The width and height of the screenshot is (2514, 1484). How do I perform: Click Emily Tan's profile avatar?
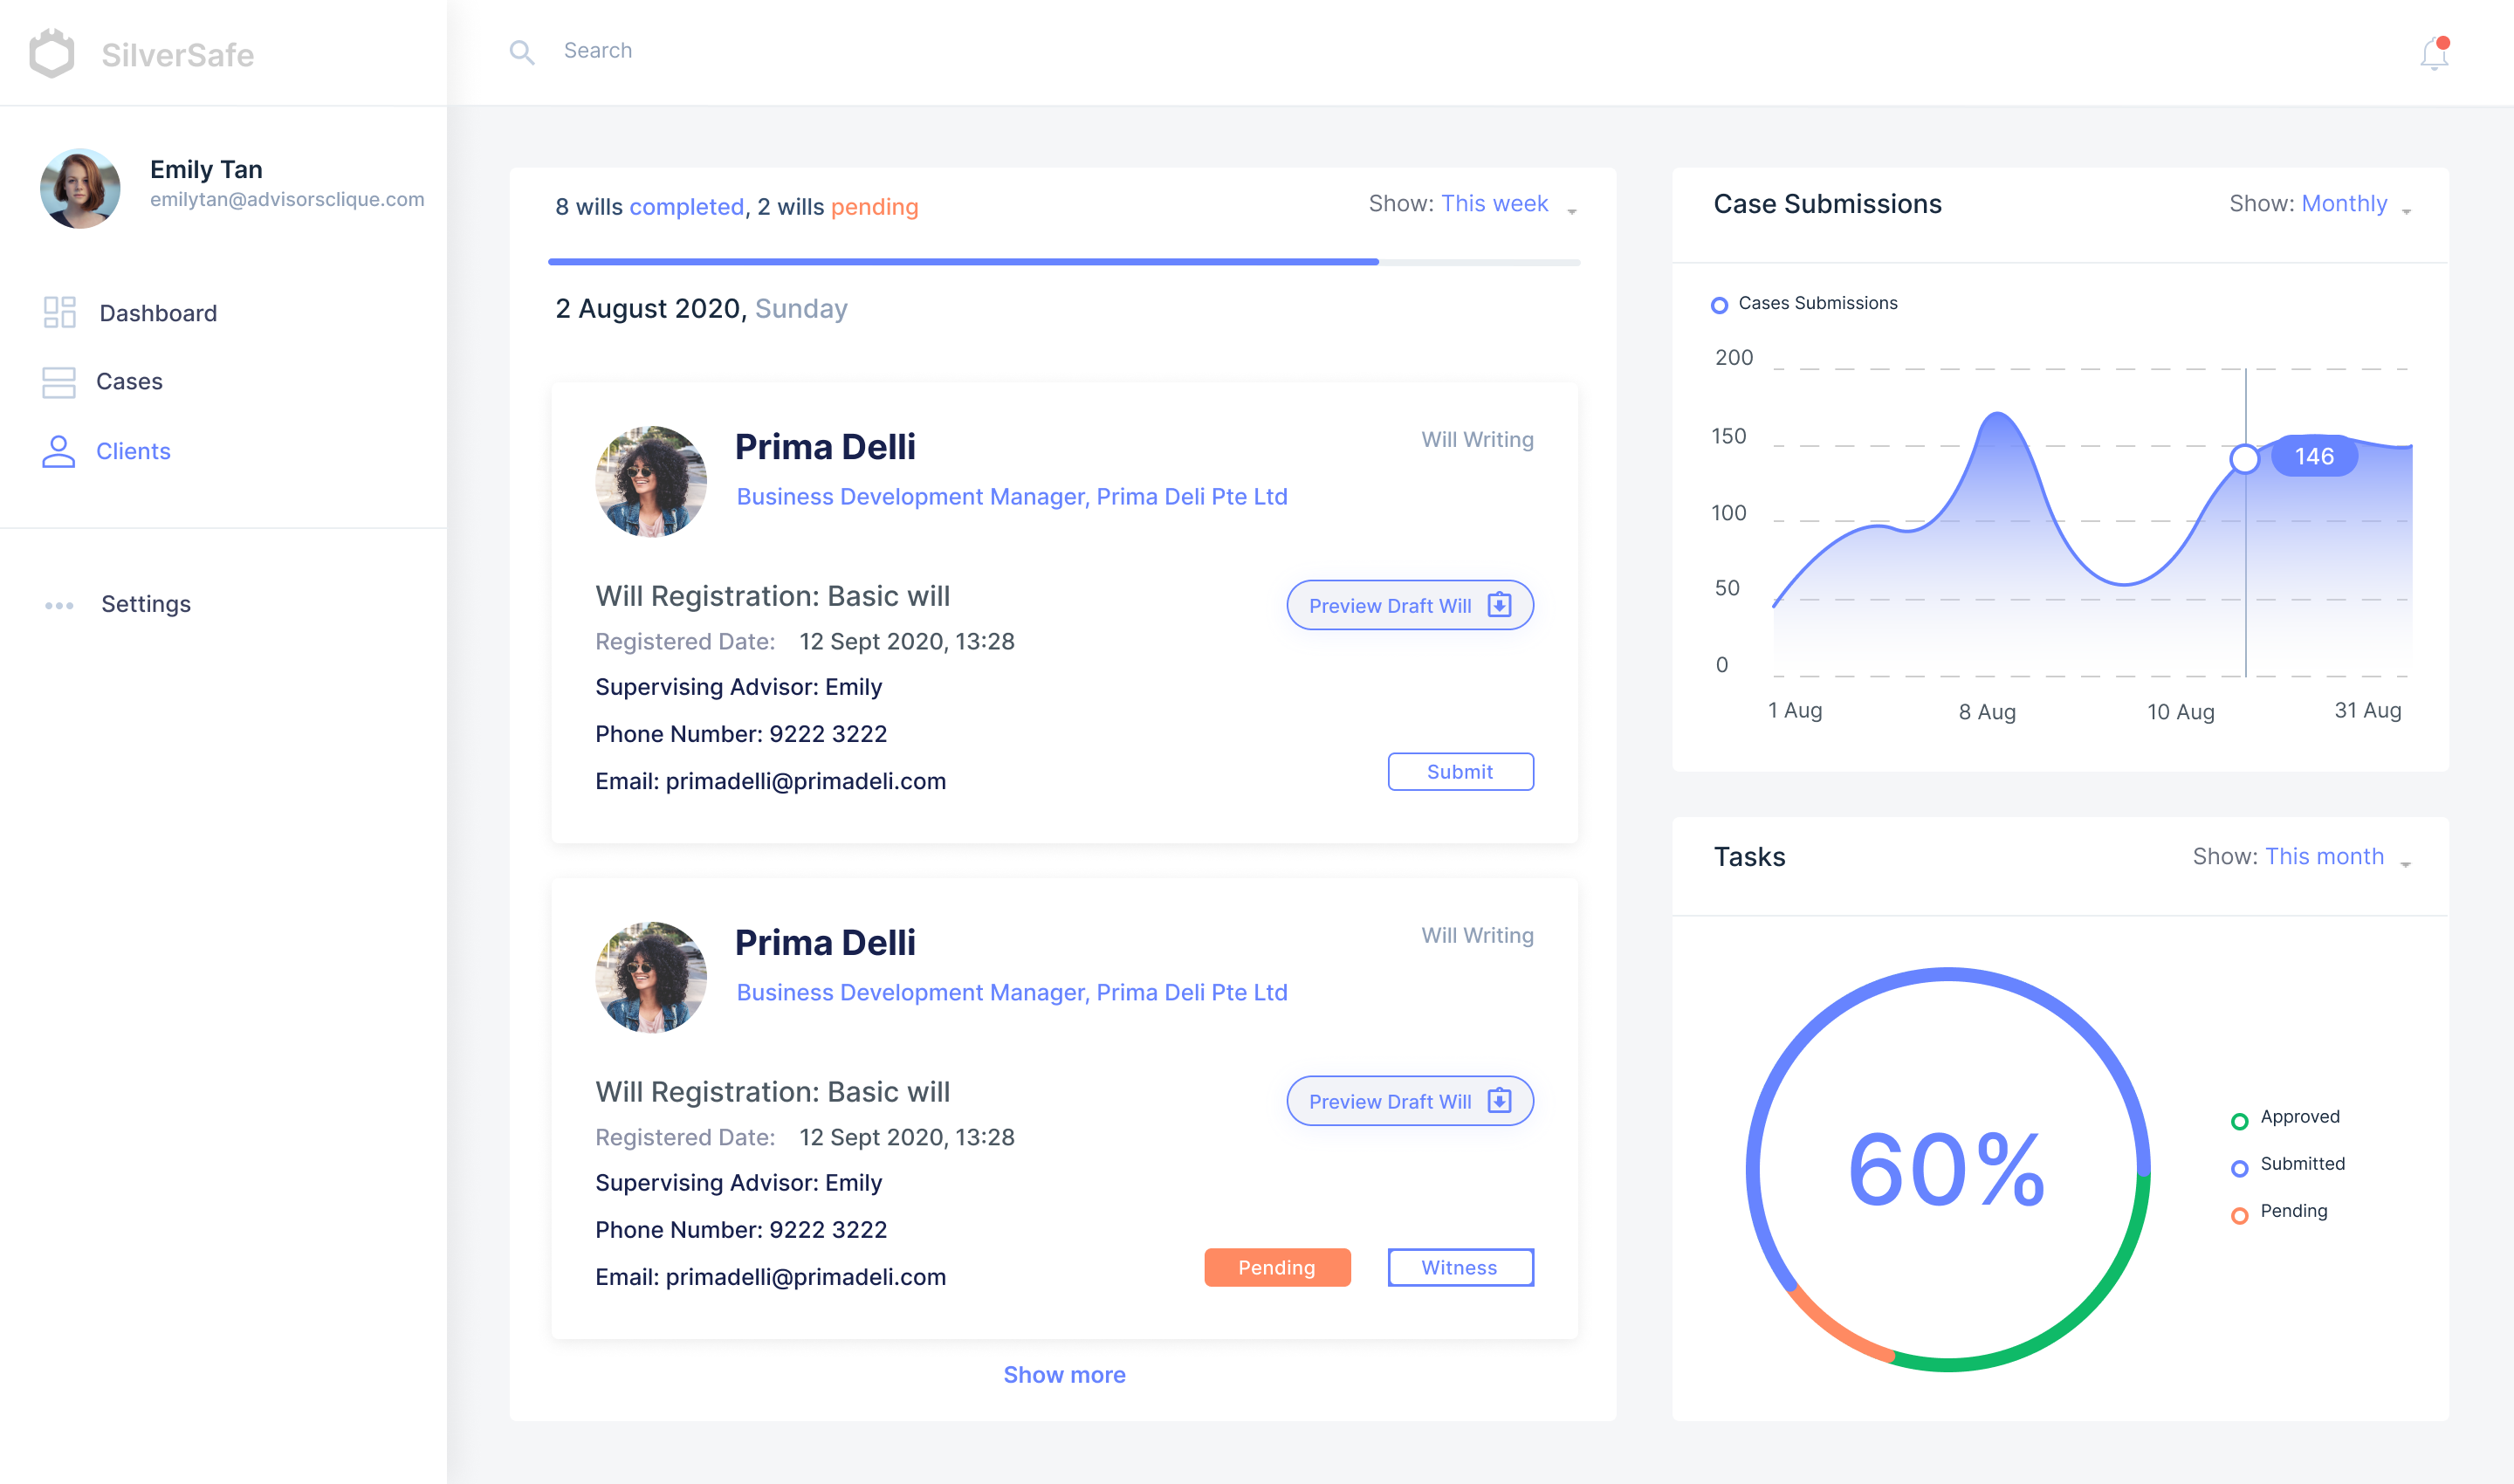tap(80, 188)
